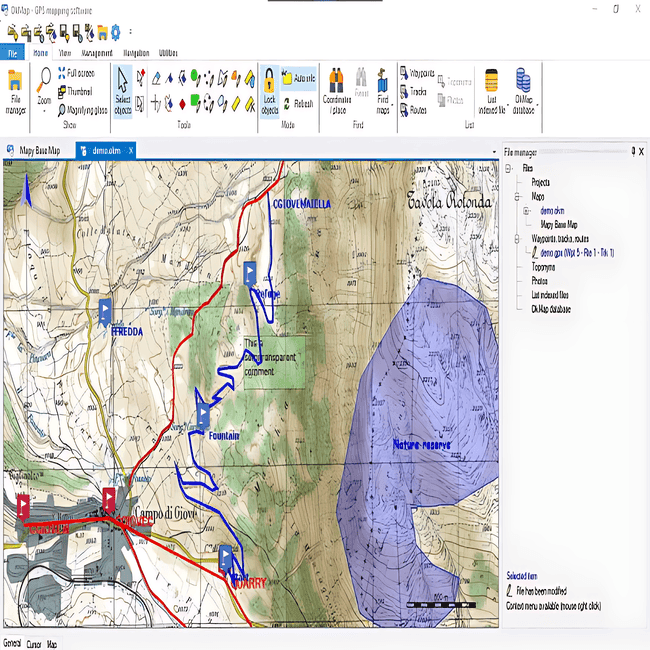650x650 pixels.
Task: Toggle Automatic mode in Mode group
Action: (299, 78)
